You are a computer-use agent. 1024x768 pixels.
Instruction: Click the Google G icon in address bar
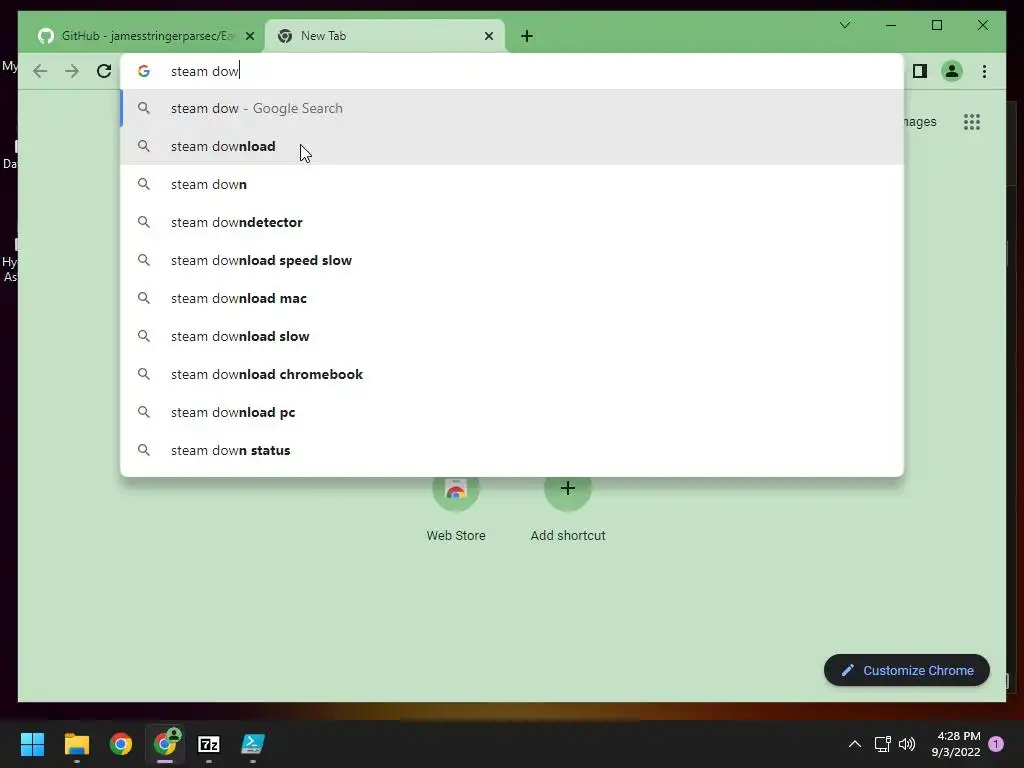pos(144,71)
